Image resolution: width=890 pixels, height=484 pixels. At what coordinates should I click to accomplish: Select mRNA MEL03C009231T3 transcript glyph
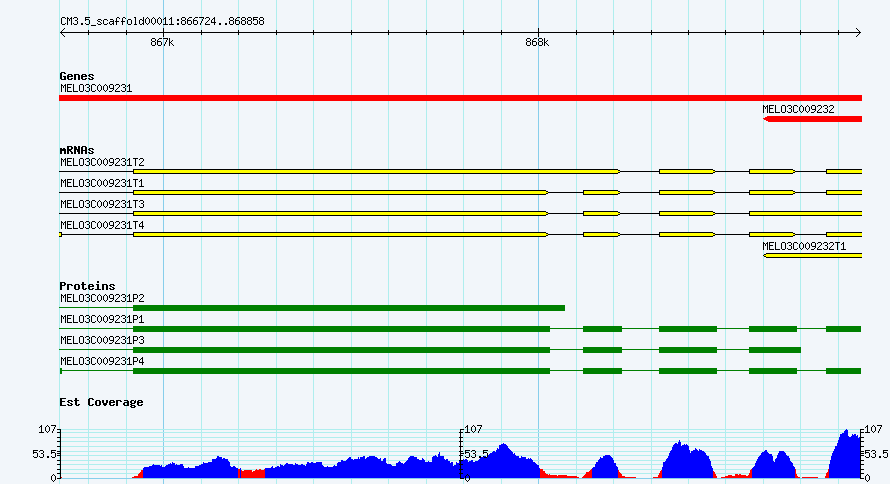460,213
